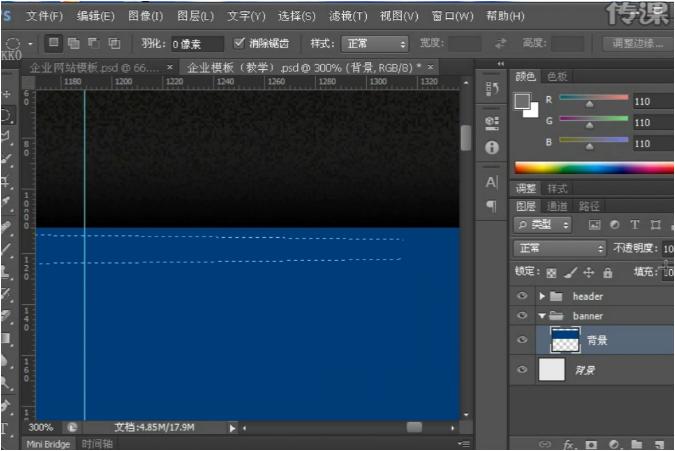Open the tool preset picker arrow
The image size is (675, 451).
point(30,43)
